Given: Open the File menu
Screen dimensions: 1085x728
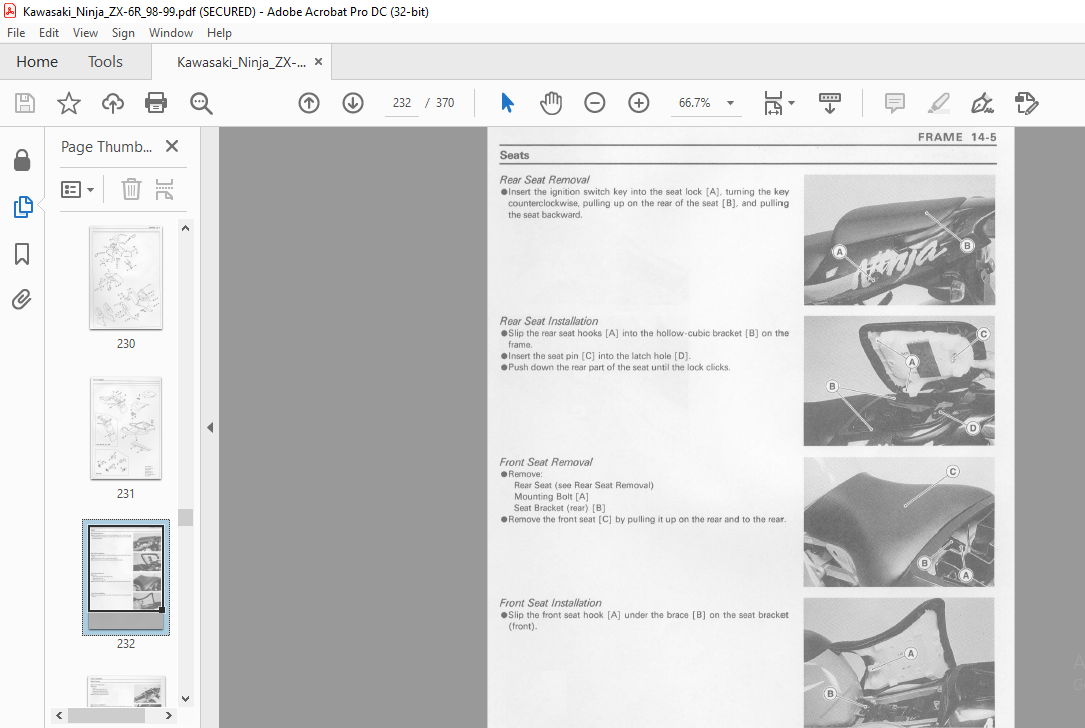Looking at the screenshot, I should coord(16,33).
